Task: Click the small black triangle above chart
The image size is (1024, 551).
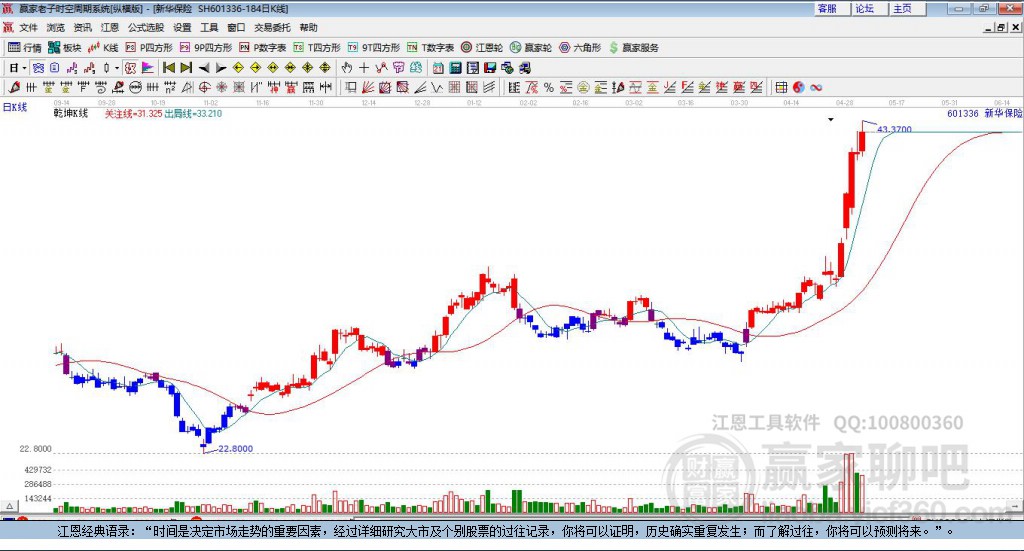Action: pos(831,119)
